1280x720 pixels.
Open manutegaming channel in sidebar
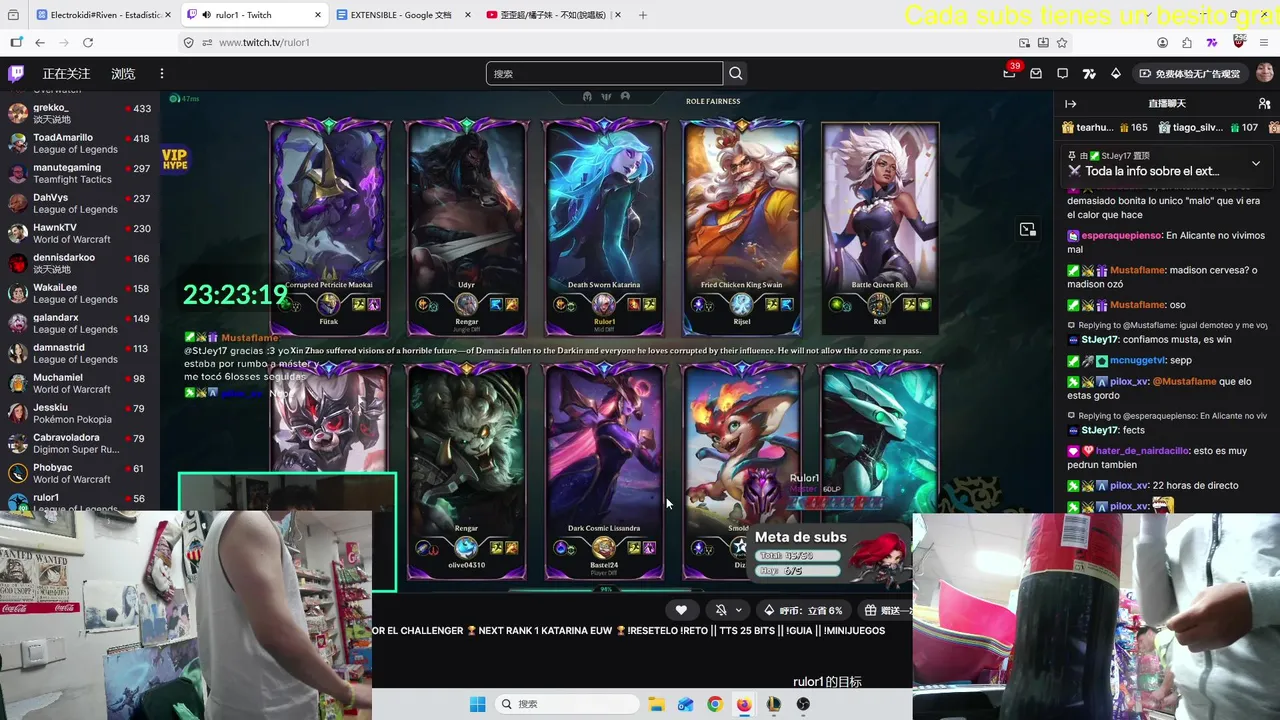[x=80, y=173]
